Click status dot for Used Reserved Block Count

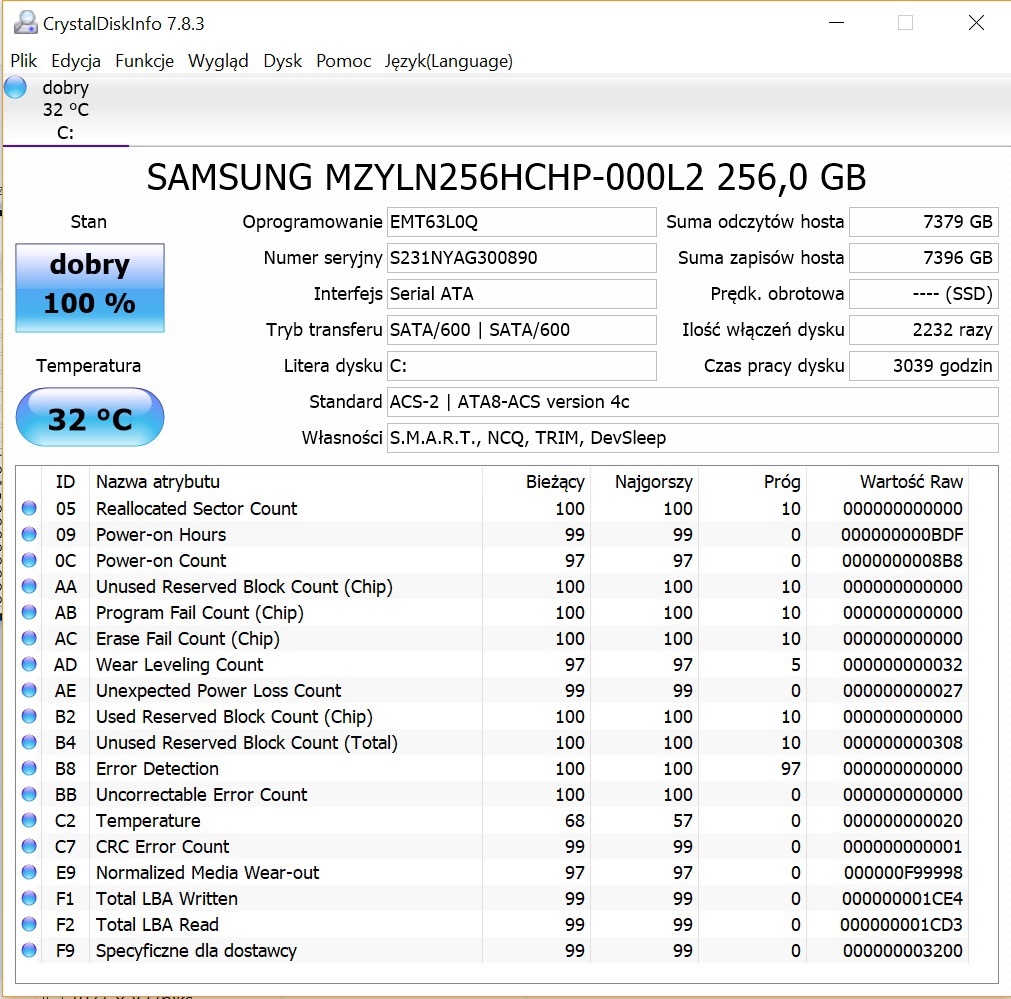pyautogui.click(x=29, y=717)
